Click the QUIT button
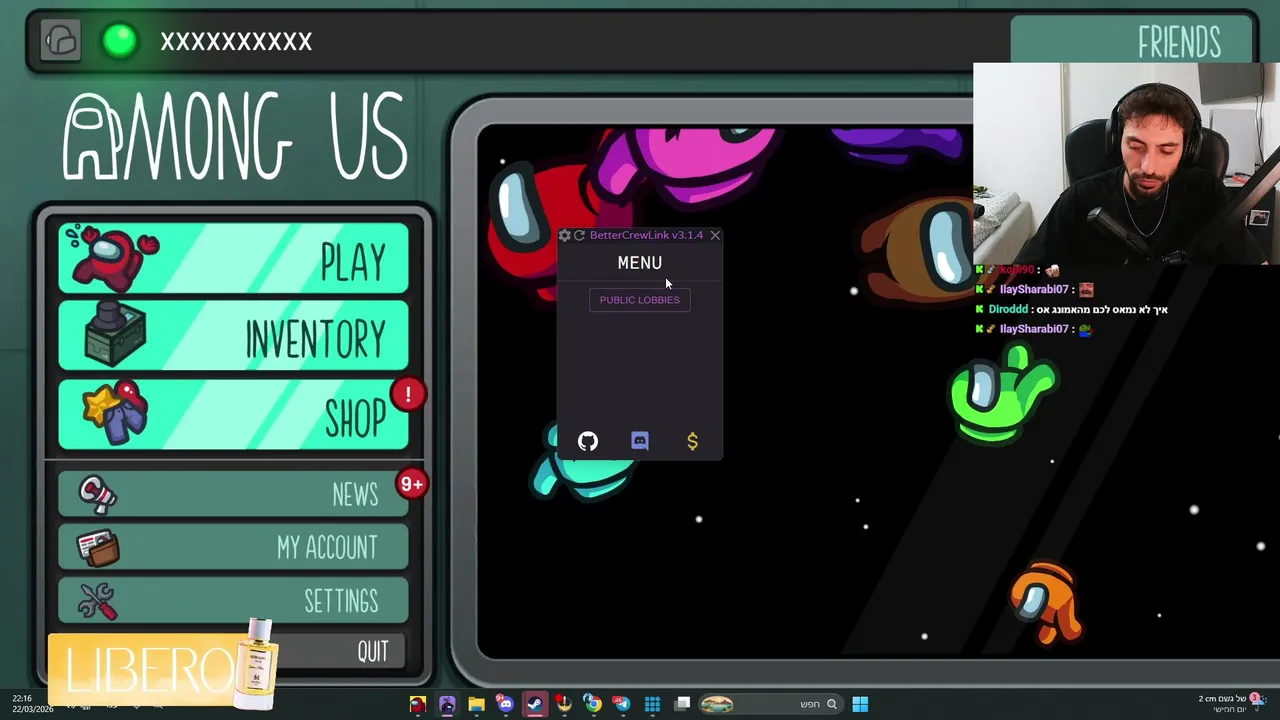The image size is (1280, 720). tap(340, 652)
